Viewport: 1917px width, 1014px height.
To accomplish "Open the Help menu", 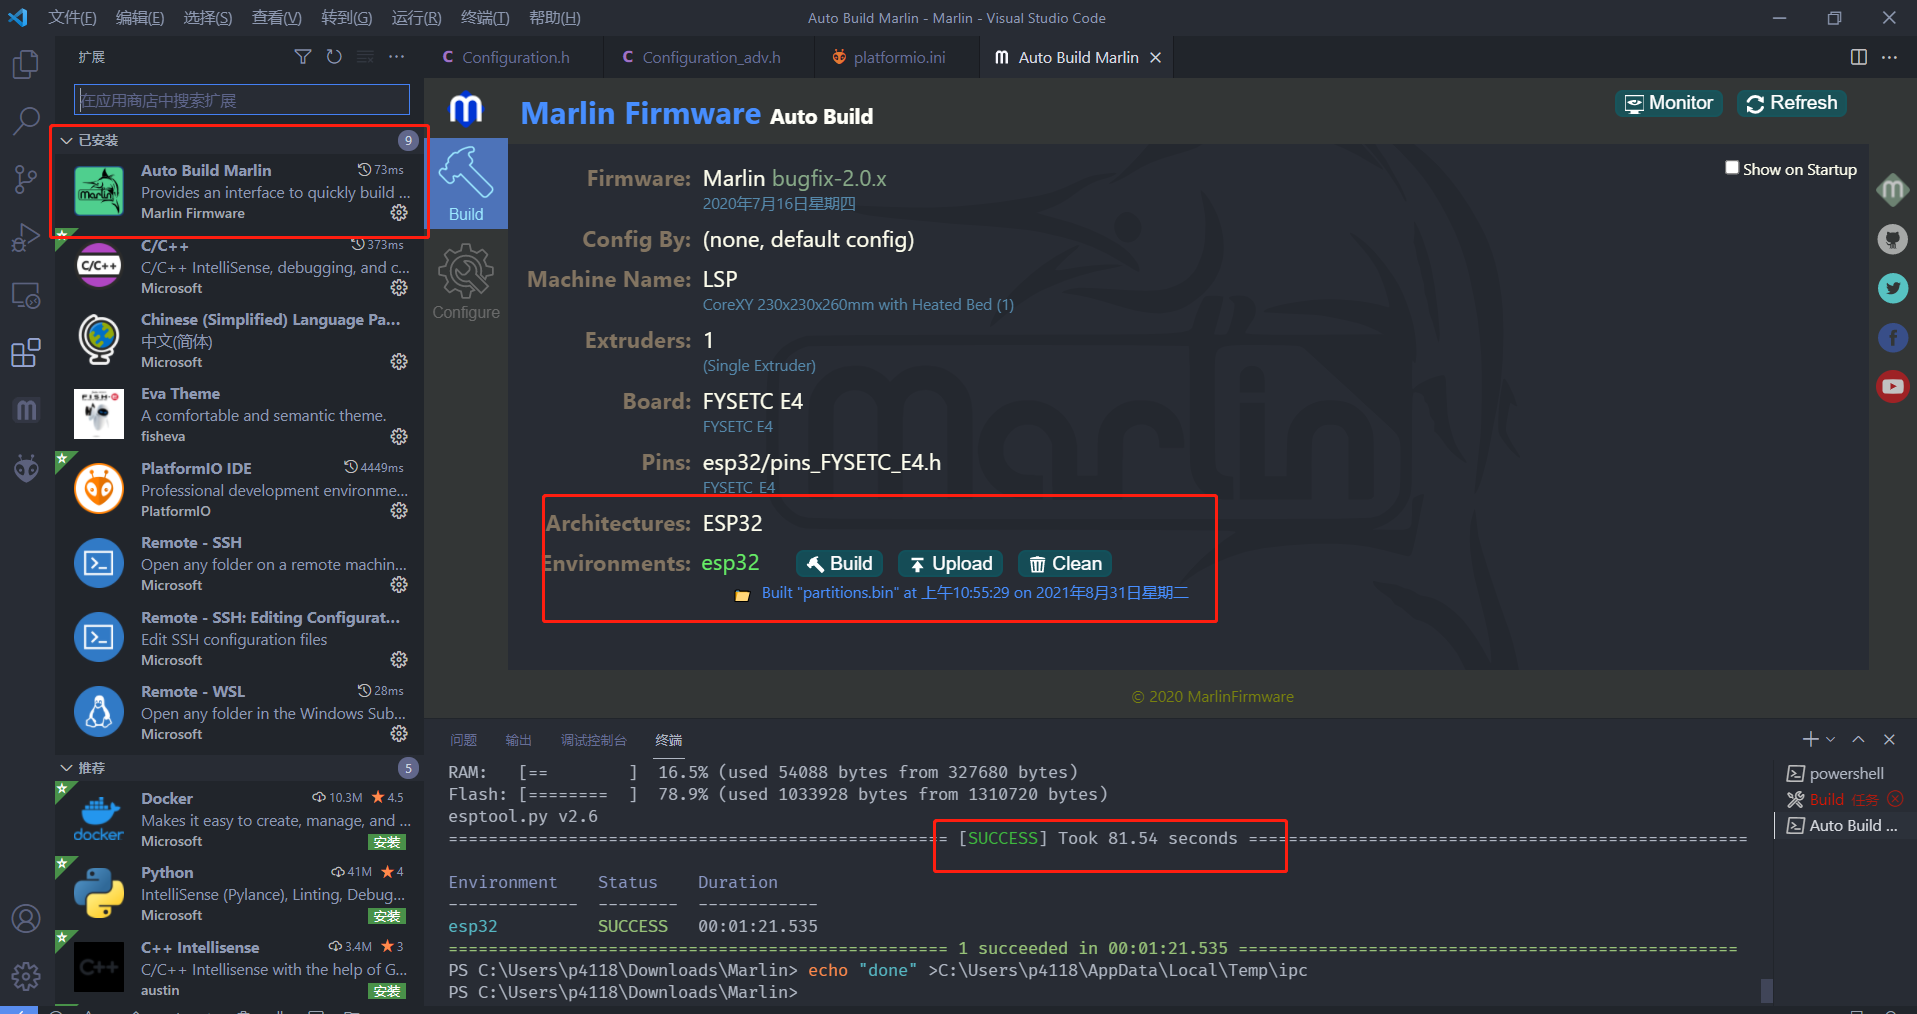I will pyautogui.click(x=554, y=18).
